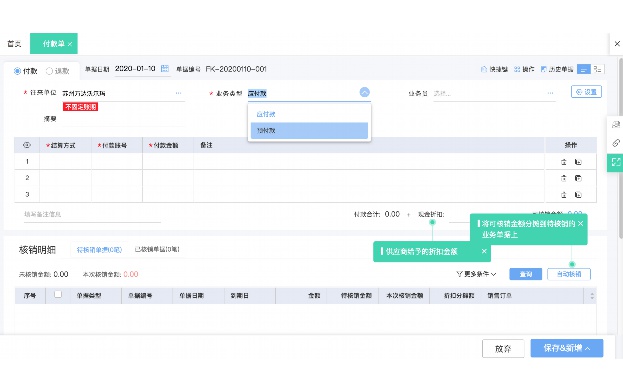Click the copy icon in table row 2
The width and height of the screenshot is (623, 392).
pyautogui.click(x=578, y=178)
